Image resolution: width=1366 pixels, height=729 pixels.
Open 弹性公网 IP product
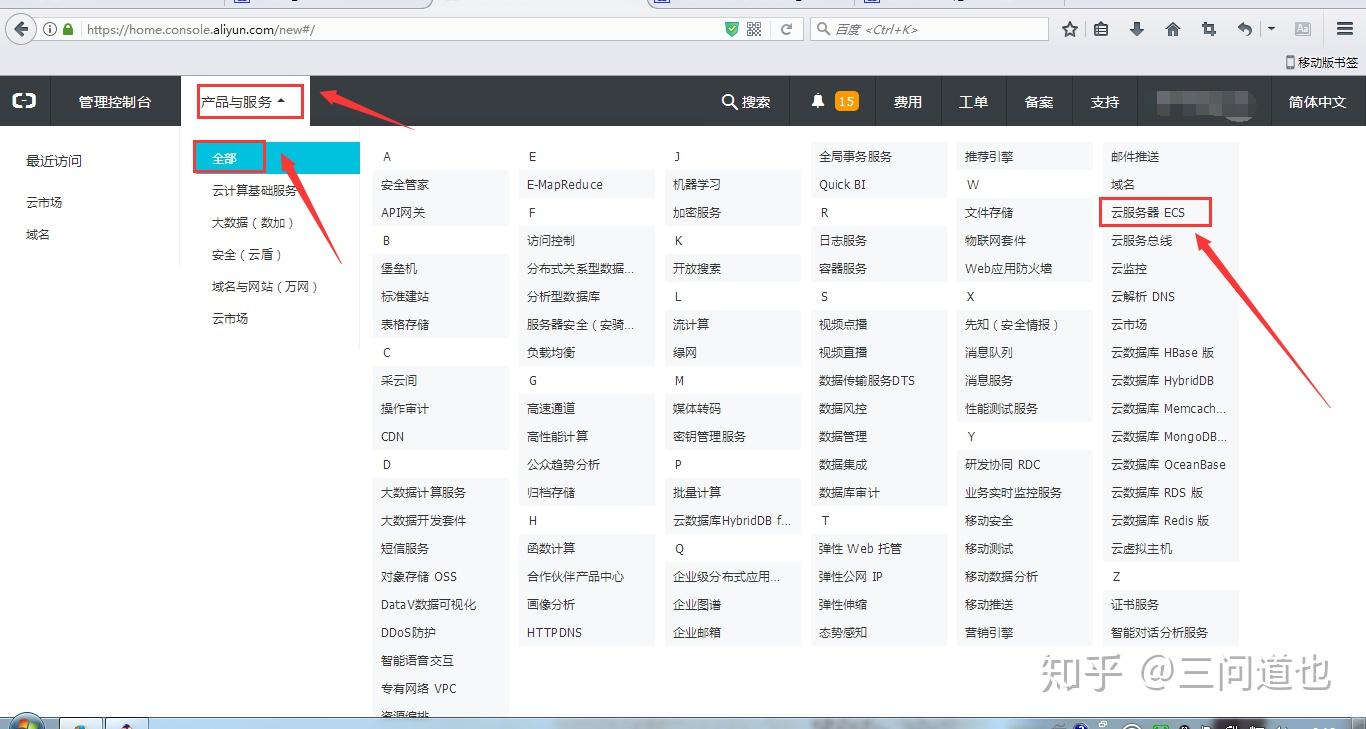851,576
